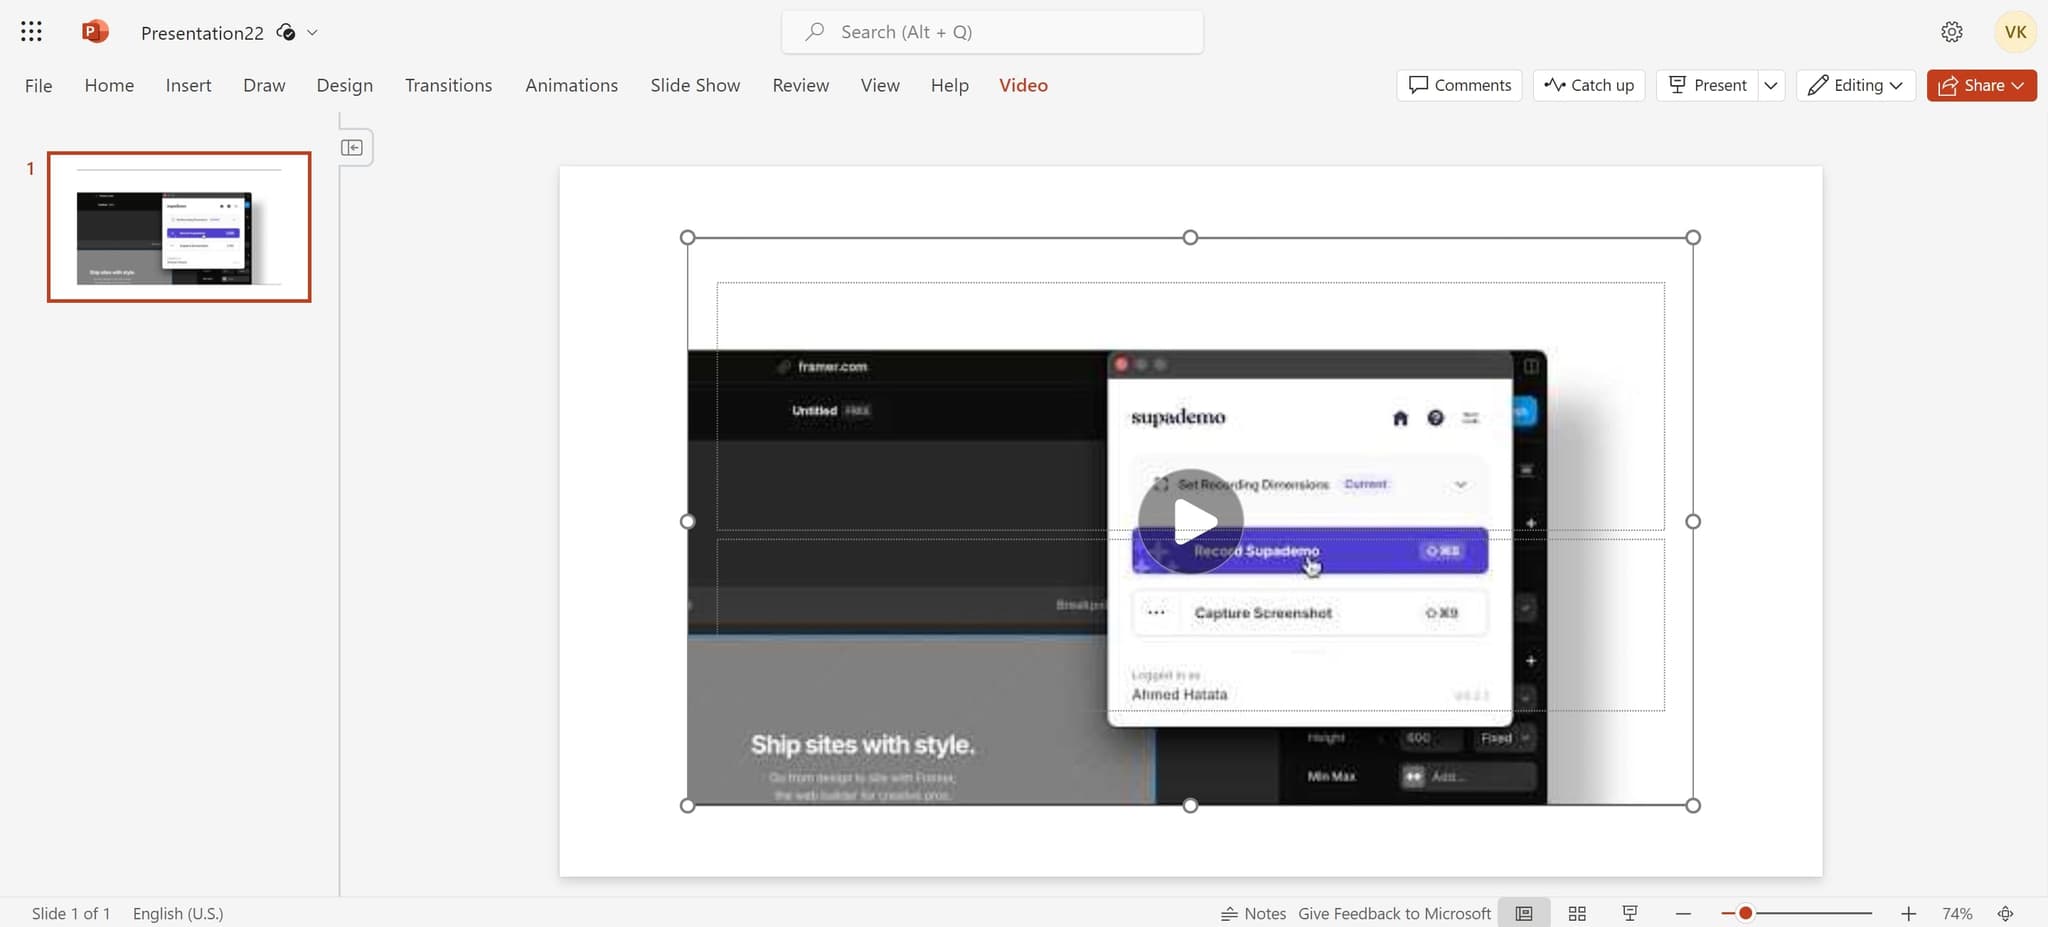Expand the Presentation22 title dropdown
Image resolution: width=2048 pixels, height=927 pixels.
coord(313,32)
